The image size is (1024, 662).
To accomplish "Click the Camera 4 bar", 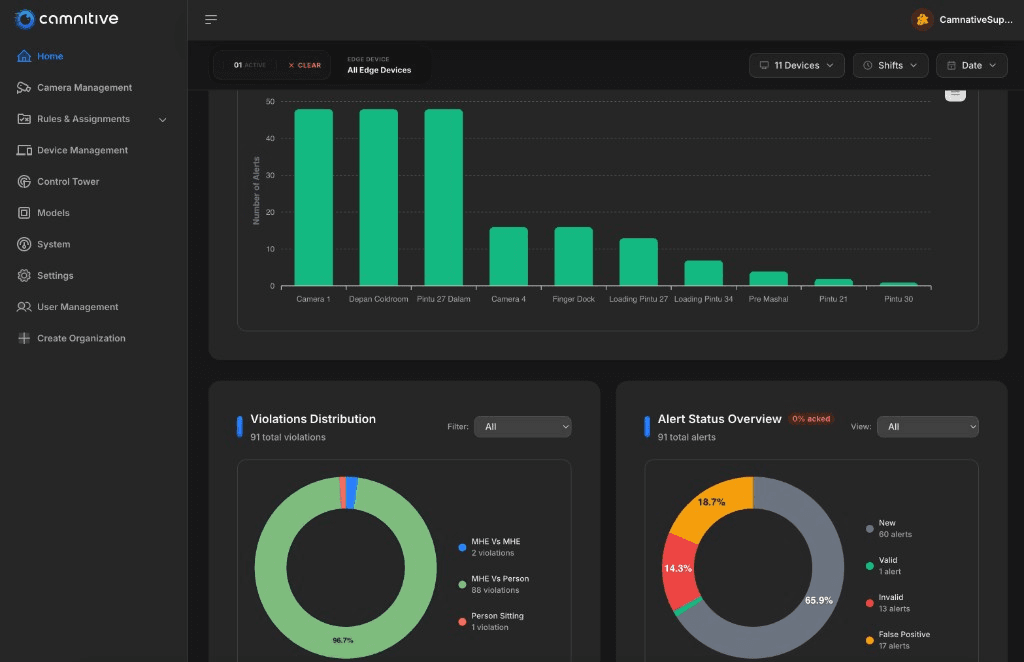I will pyautogui.click(x=509, y=257).
